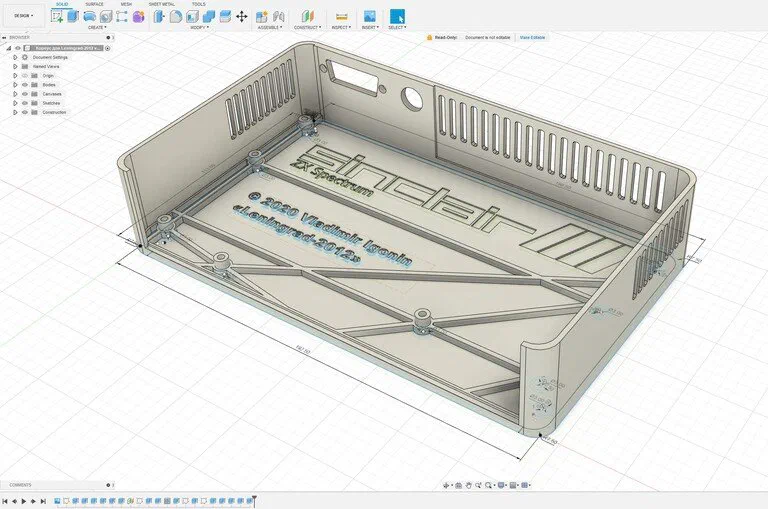Click the Zoom Window/Fit icon

click(488, 485)
